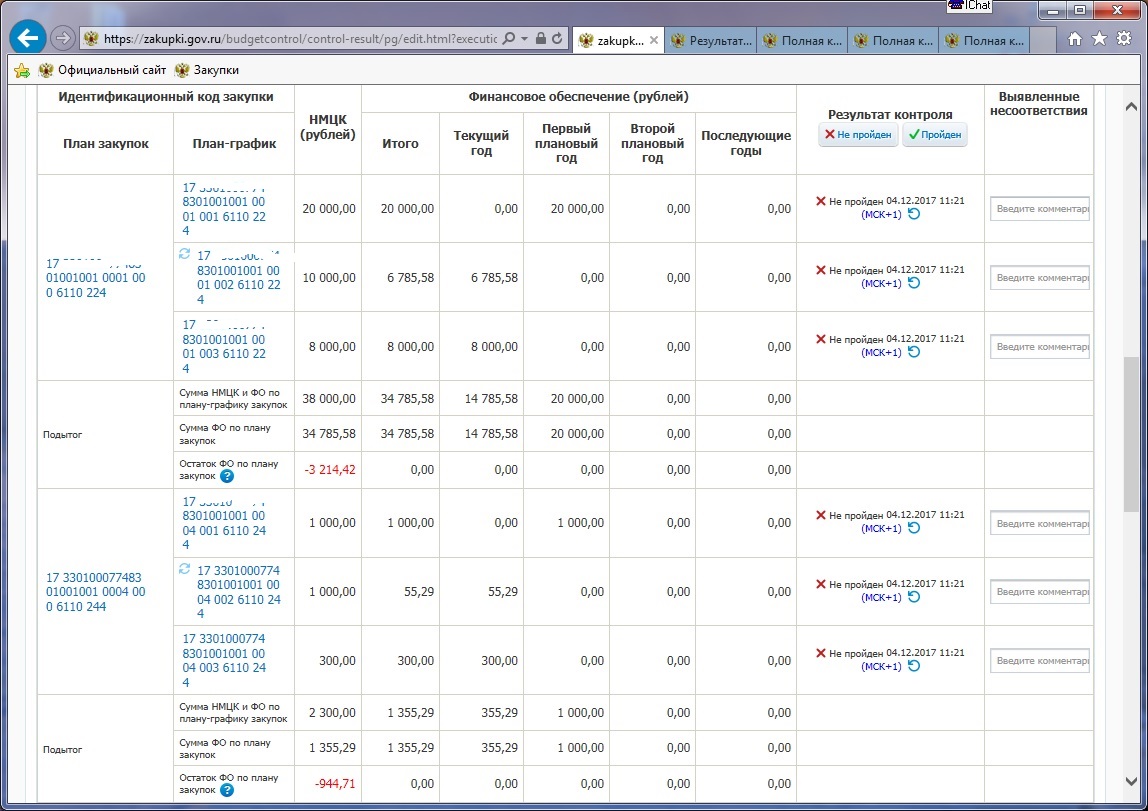Open Favorites star icon in browser toolbar

point(1099,39)
